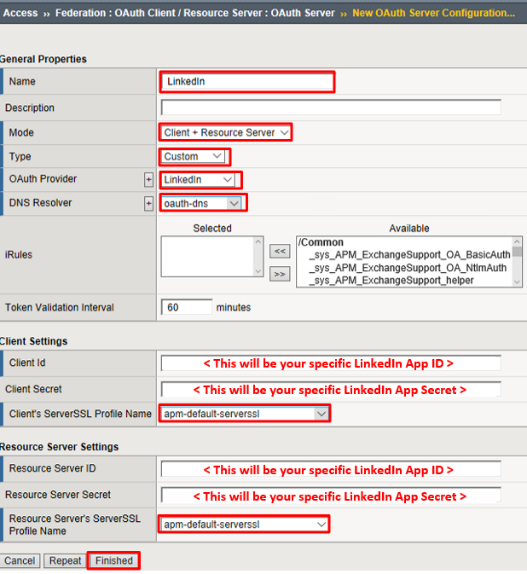Click the Client Id input field
Viewport: 527px width, 574px height.
[331, 363]
